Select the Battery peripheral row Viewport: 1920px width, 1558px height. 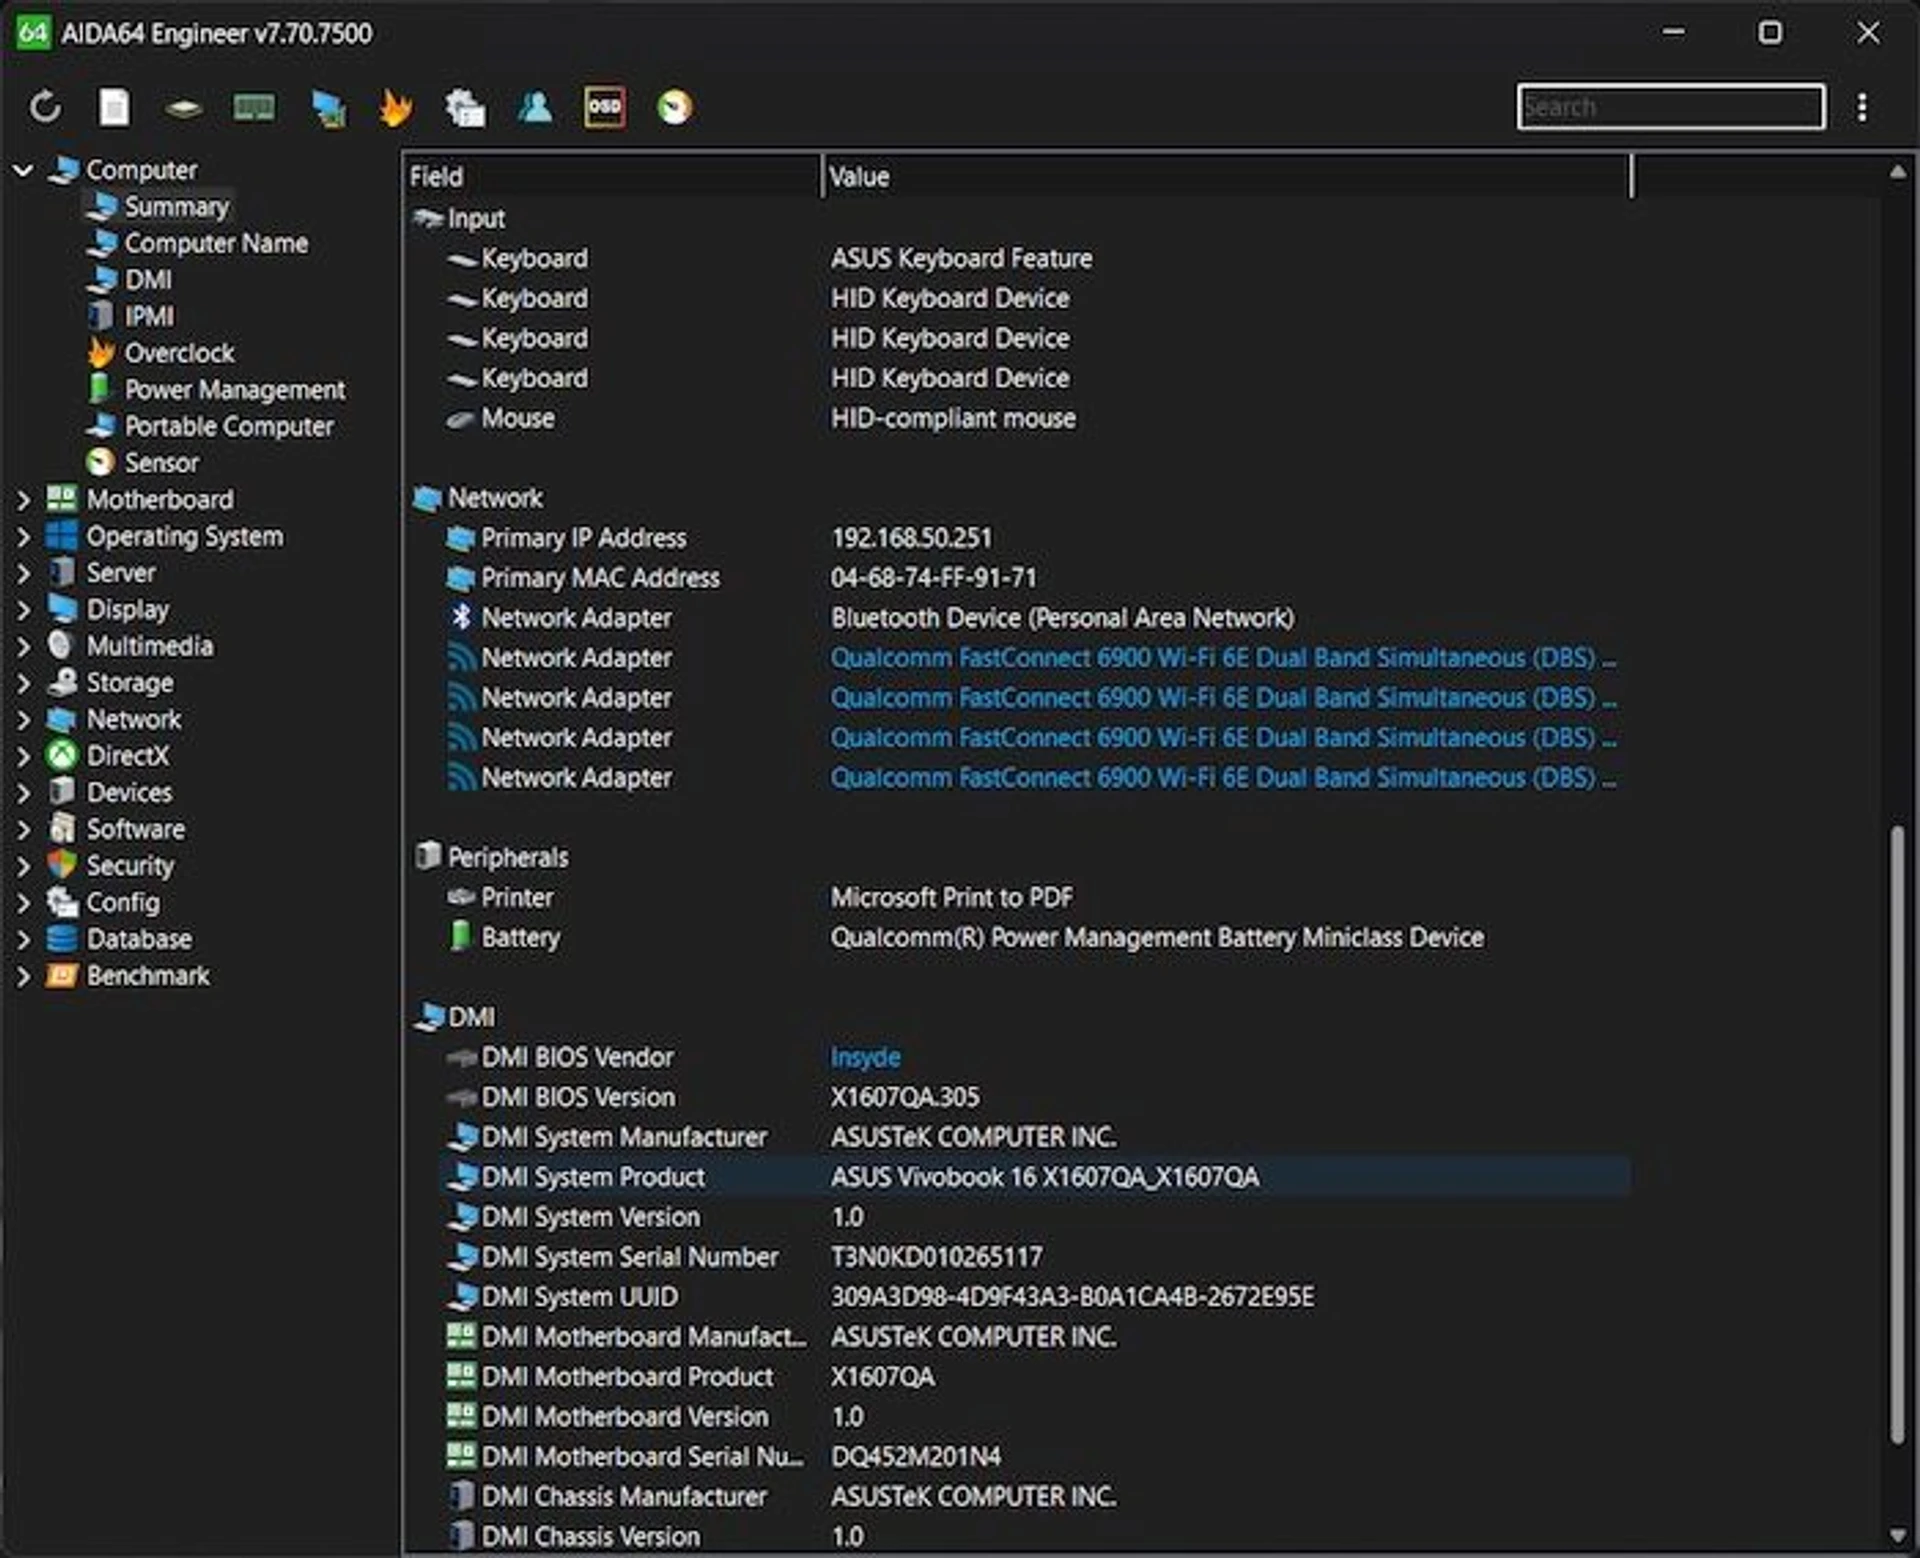1035,938
